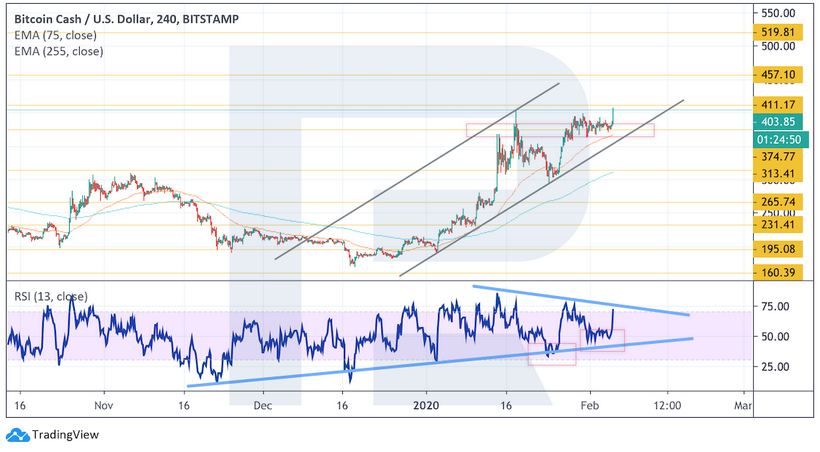Select the RSI (13, close) indicator label
820x452 pixels.
51,296
